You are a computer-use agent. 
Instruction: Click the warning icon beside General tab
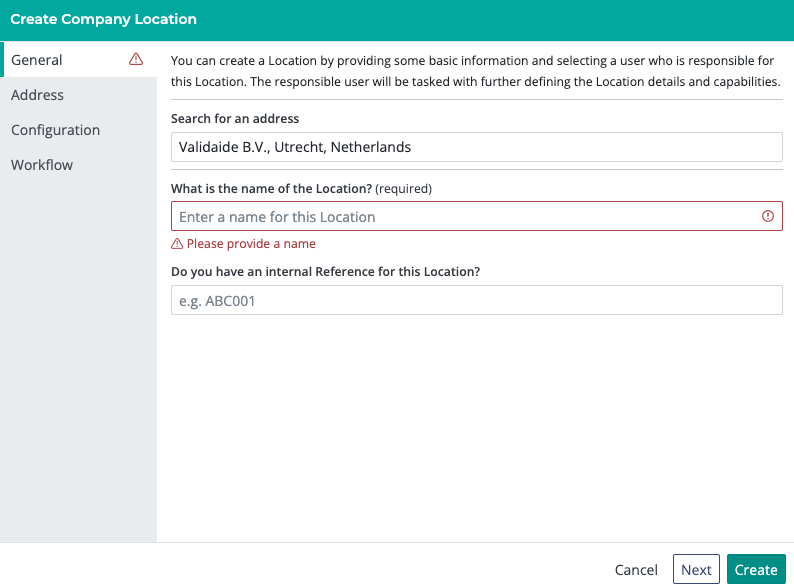click(x=136, y=59)
